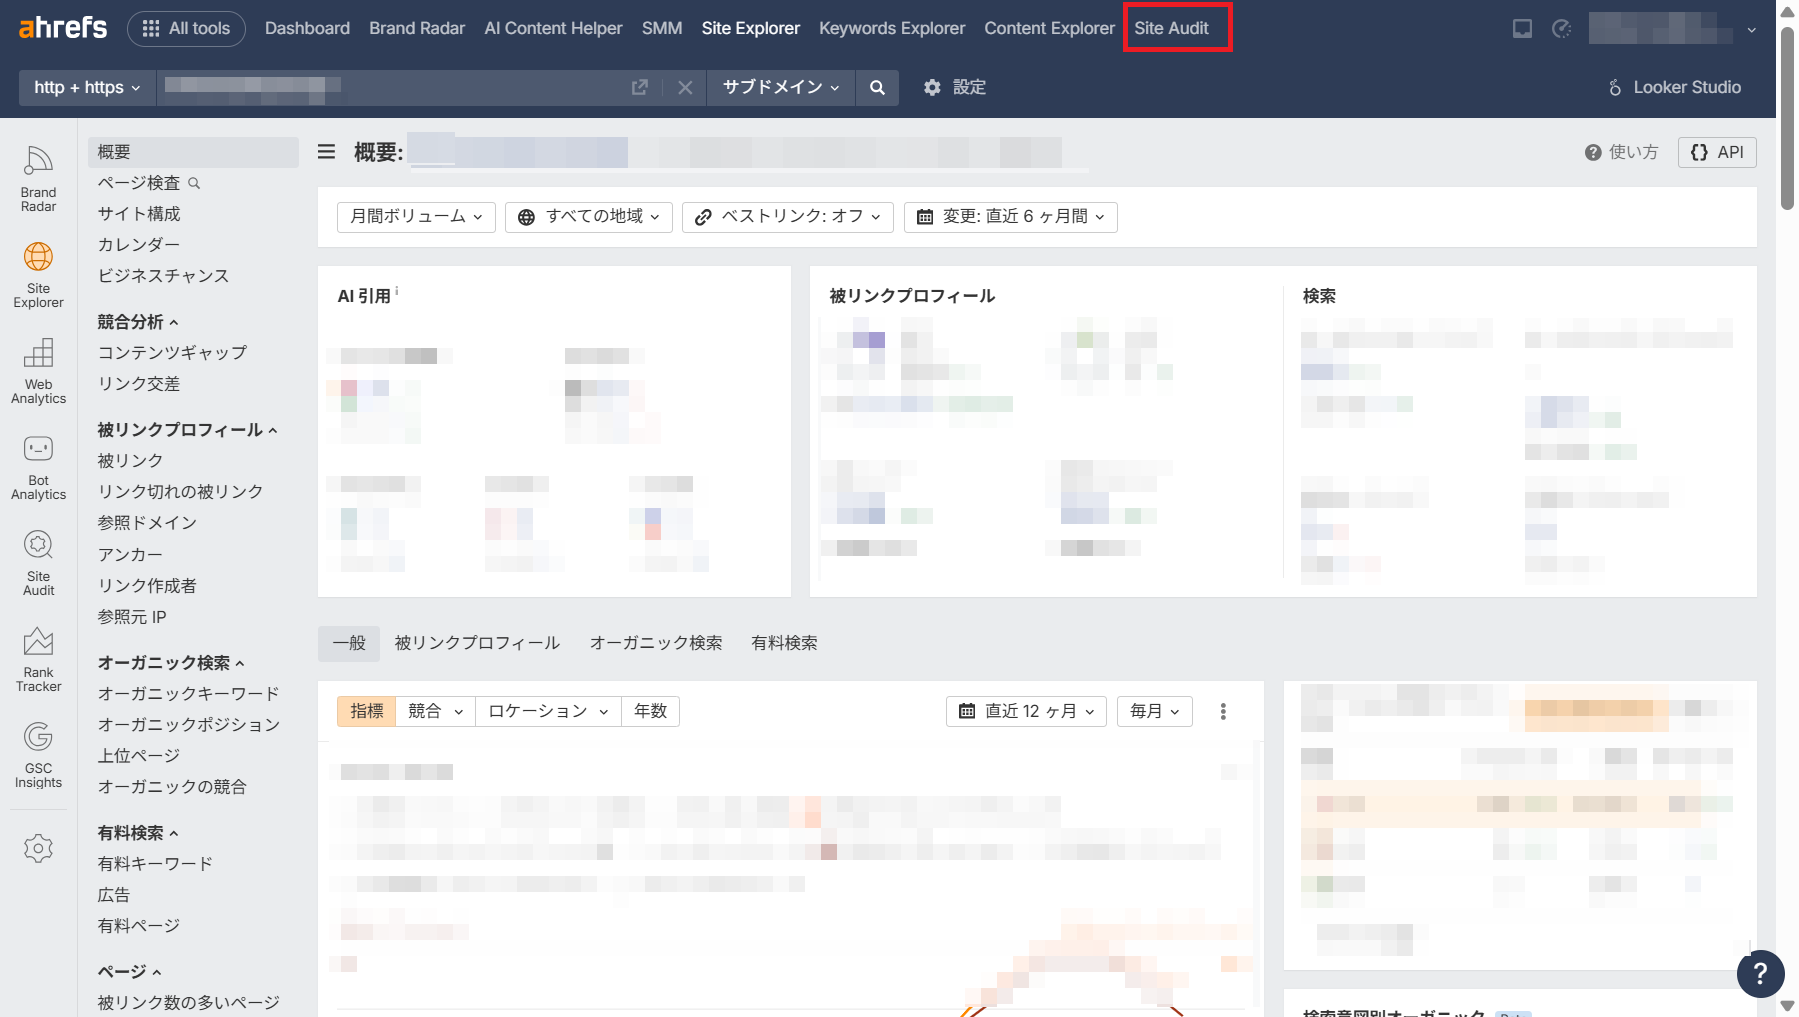
Task: Open Site Audit from the left sidebar
Action: tap(38, 564)
